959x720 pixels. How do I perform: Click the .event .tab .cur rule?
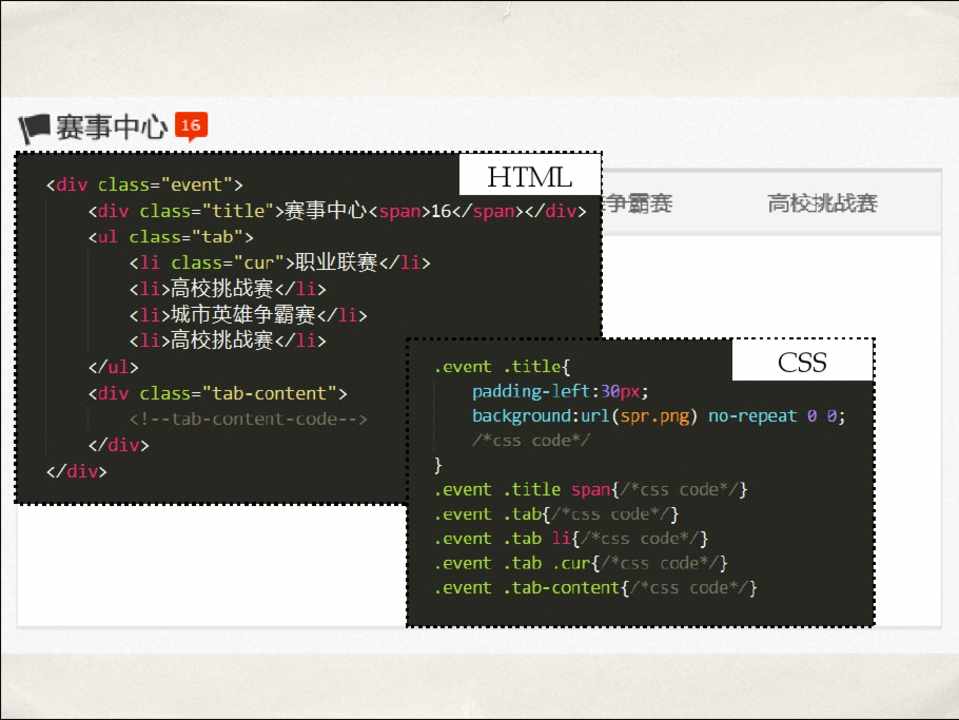[580, 563]
